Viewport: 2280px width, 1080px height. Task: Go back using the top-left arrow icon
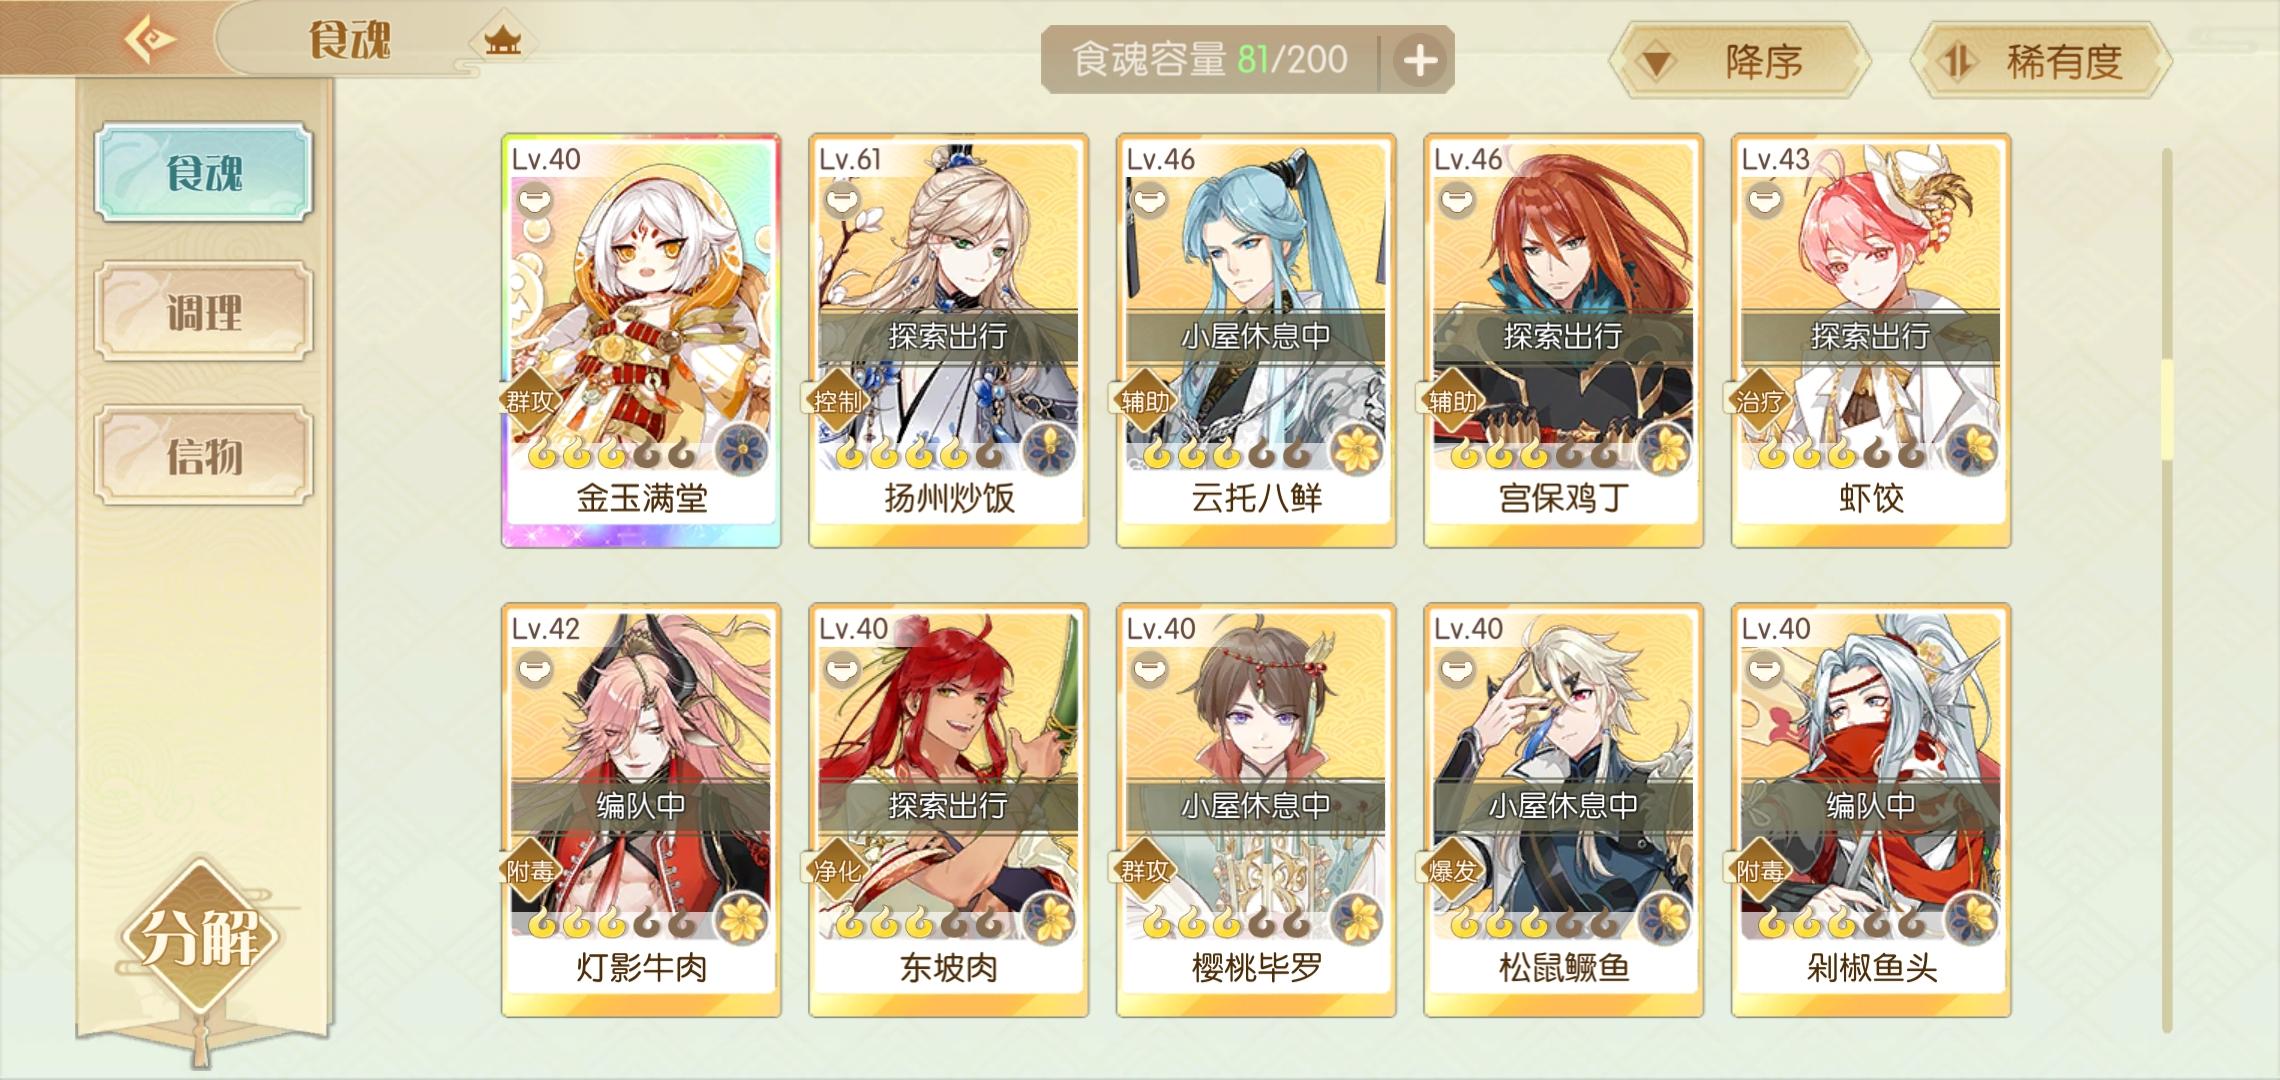point(150,40)
